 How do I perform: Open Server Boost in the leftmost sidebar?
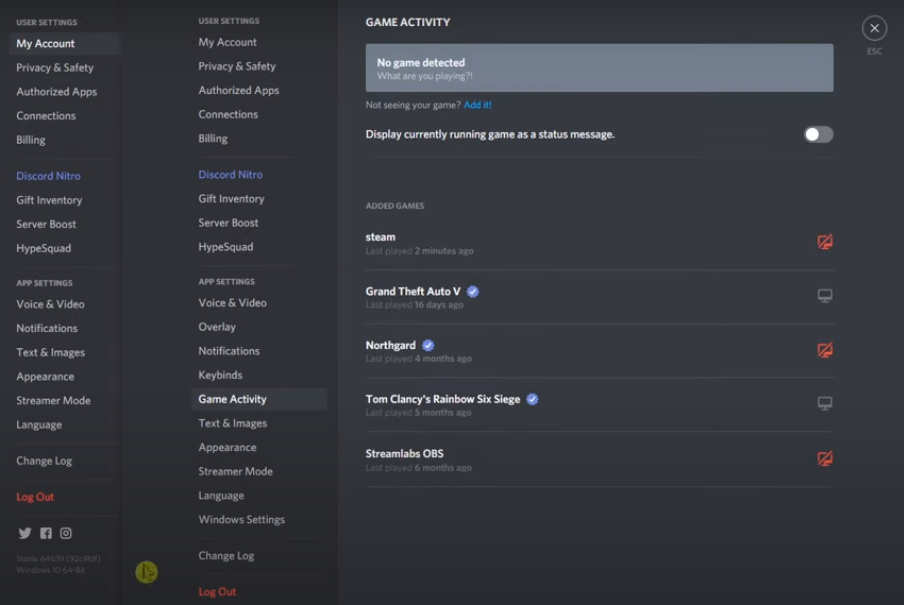pos(46,224)
